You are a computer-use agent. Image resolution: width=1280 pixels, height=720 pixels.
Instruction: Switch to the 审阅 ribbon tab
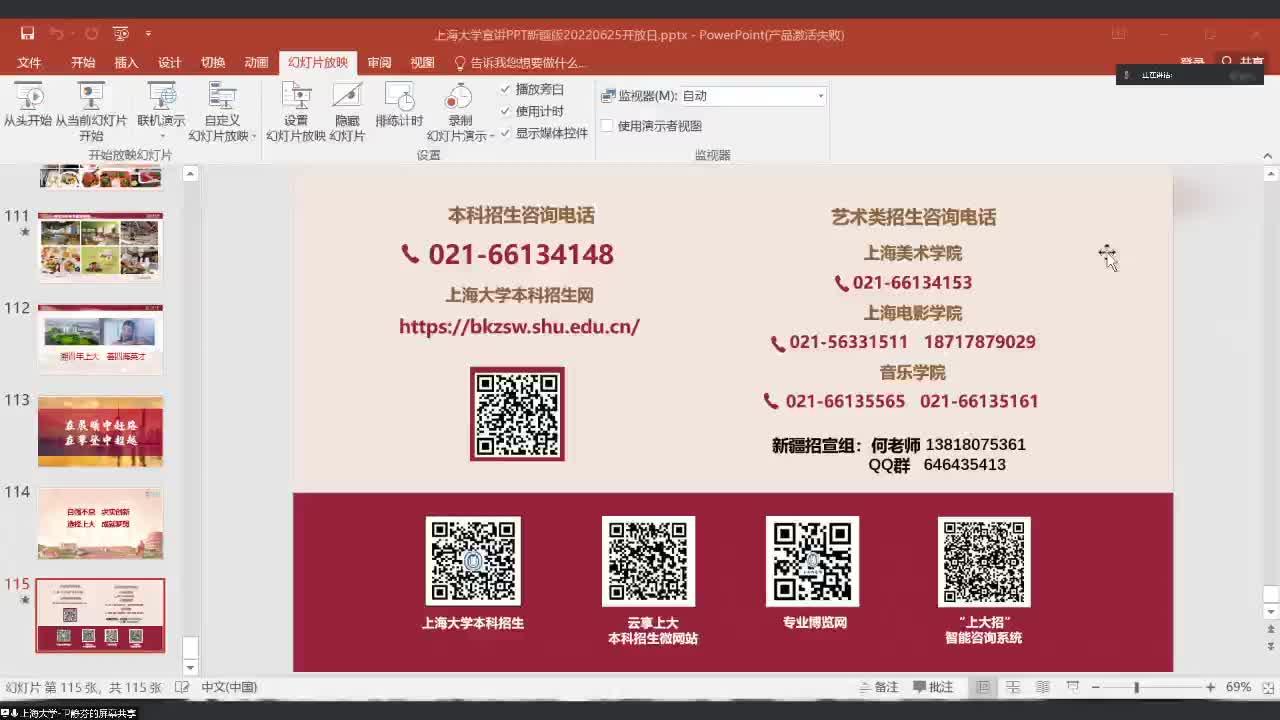coord(379,62)
